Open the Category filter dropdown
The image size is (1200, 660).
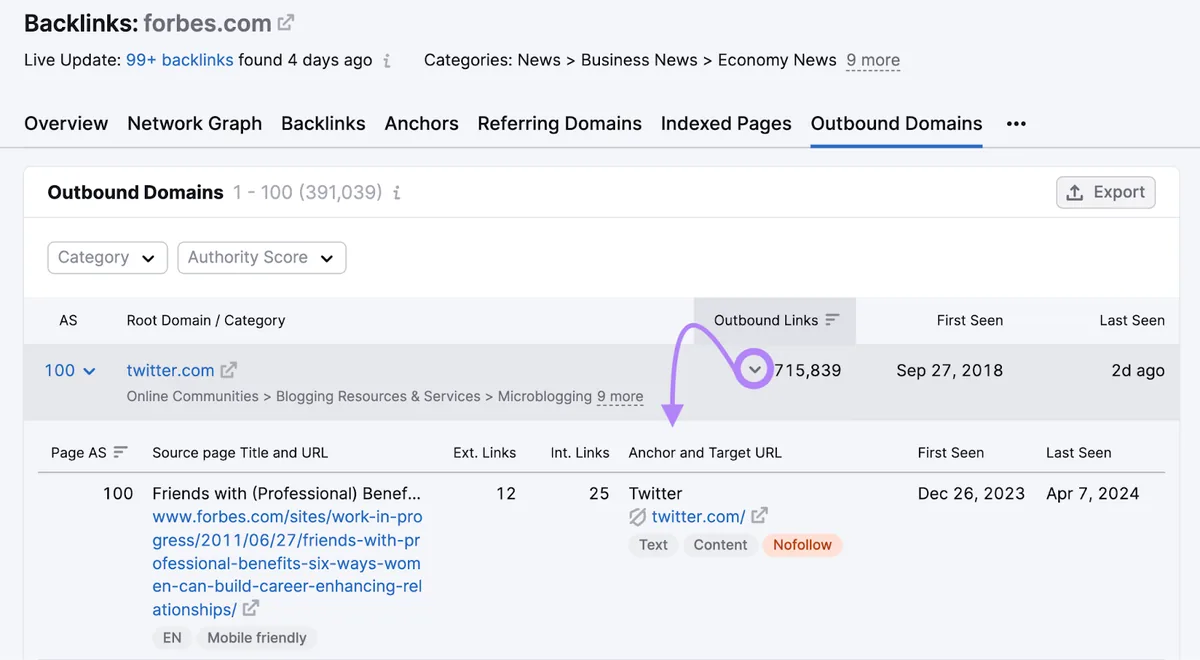click(x=107, y=257)
